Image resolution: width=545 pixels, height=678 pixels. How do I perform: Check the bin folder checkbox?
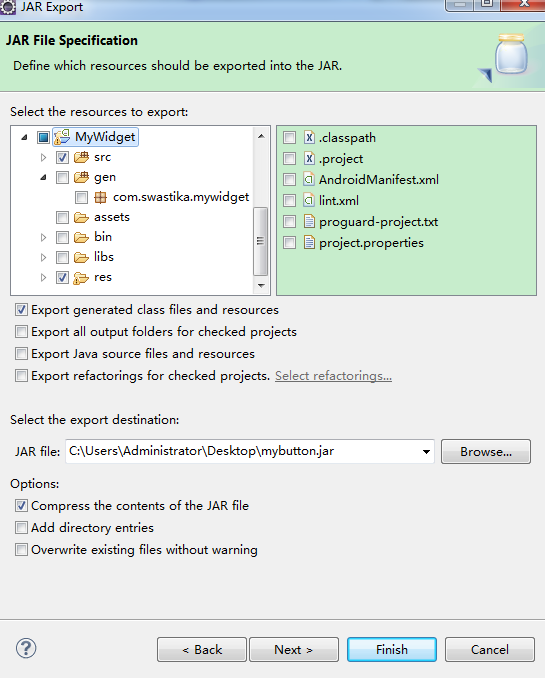tap(62, 237)
